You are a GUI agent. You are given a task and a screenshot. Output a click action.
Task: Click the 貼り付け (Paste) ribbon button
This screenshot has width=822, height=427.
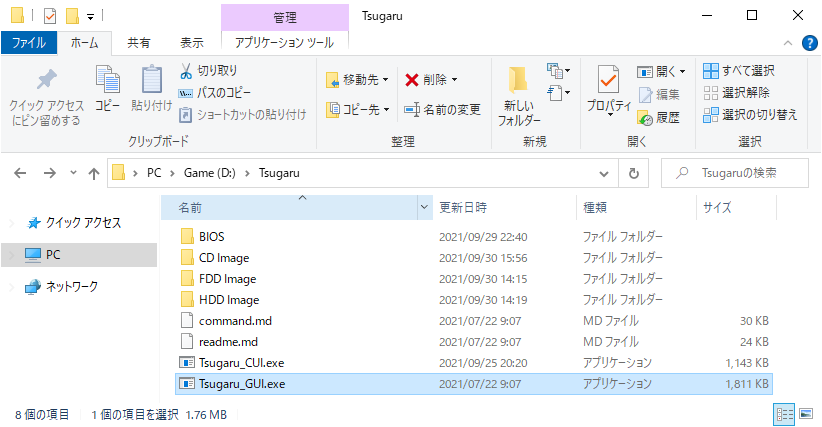(x=152, y=89)
